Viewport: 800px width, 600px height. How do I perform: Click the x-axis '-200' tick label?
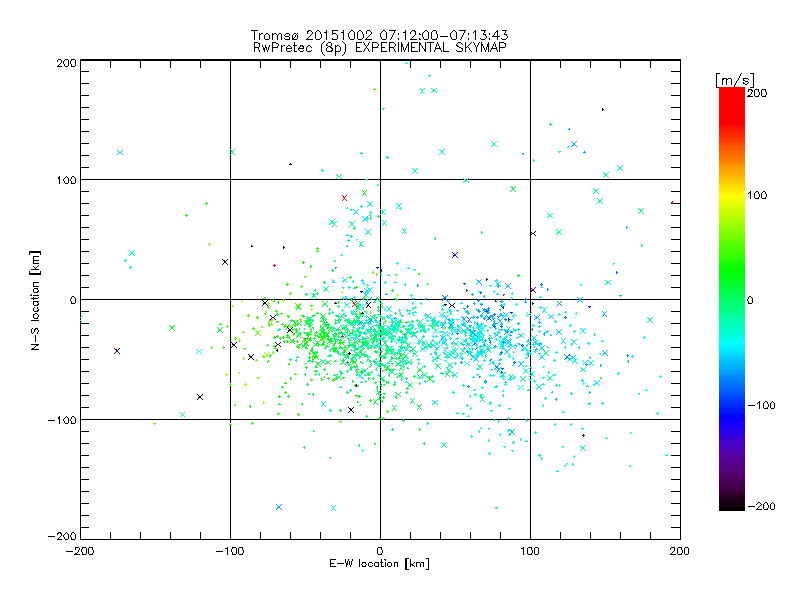coord(80,552)
